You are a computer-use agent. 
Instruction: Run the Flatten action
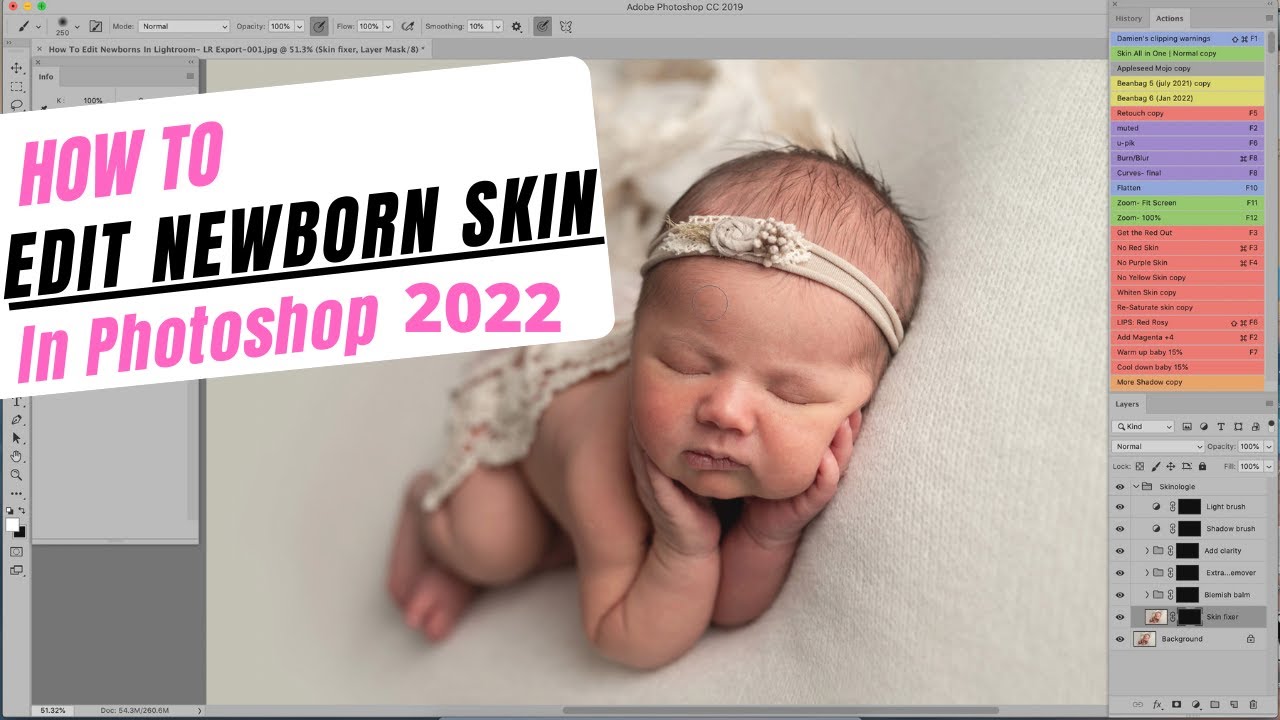tap(1188, 188)
